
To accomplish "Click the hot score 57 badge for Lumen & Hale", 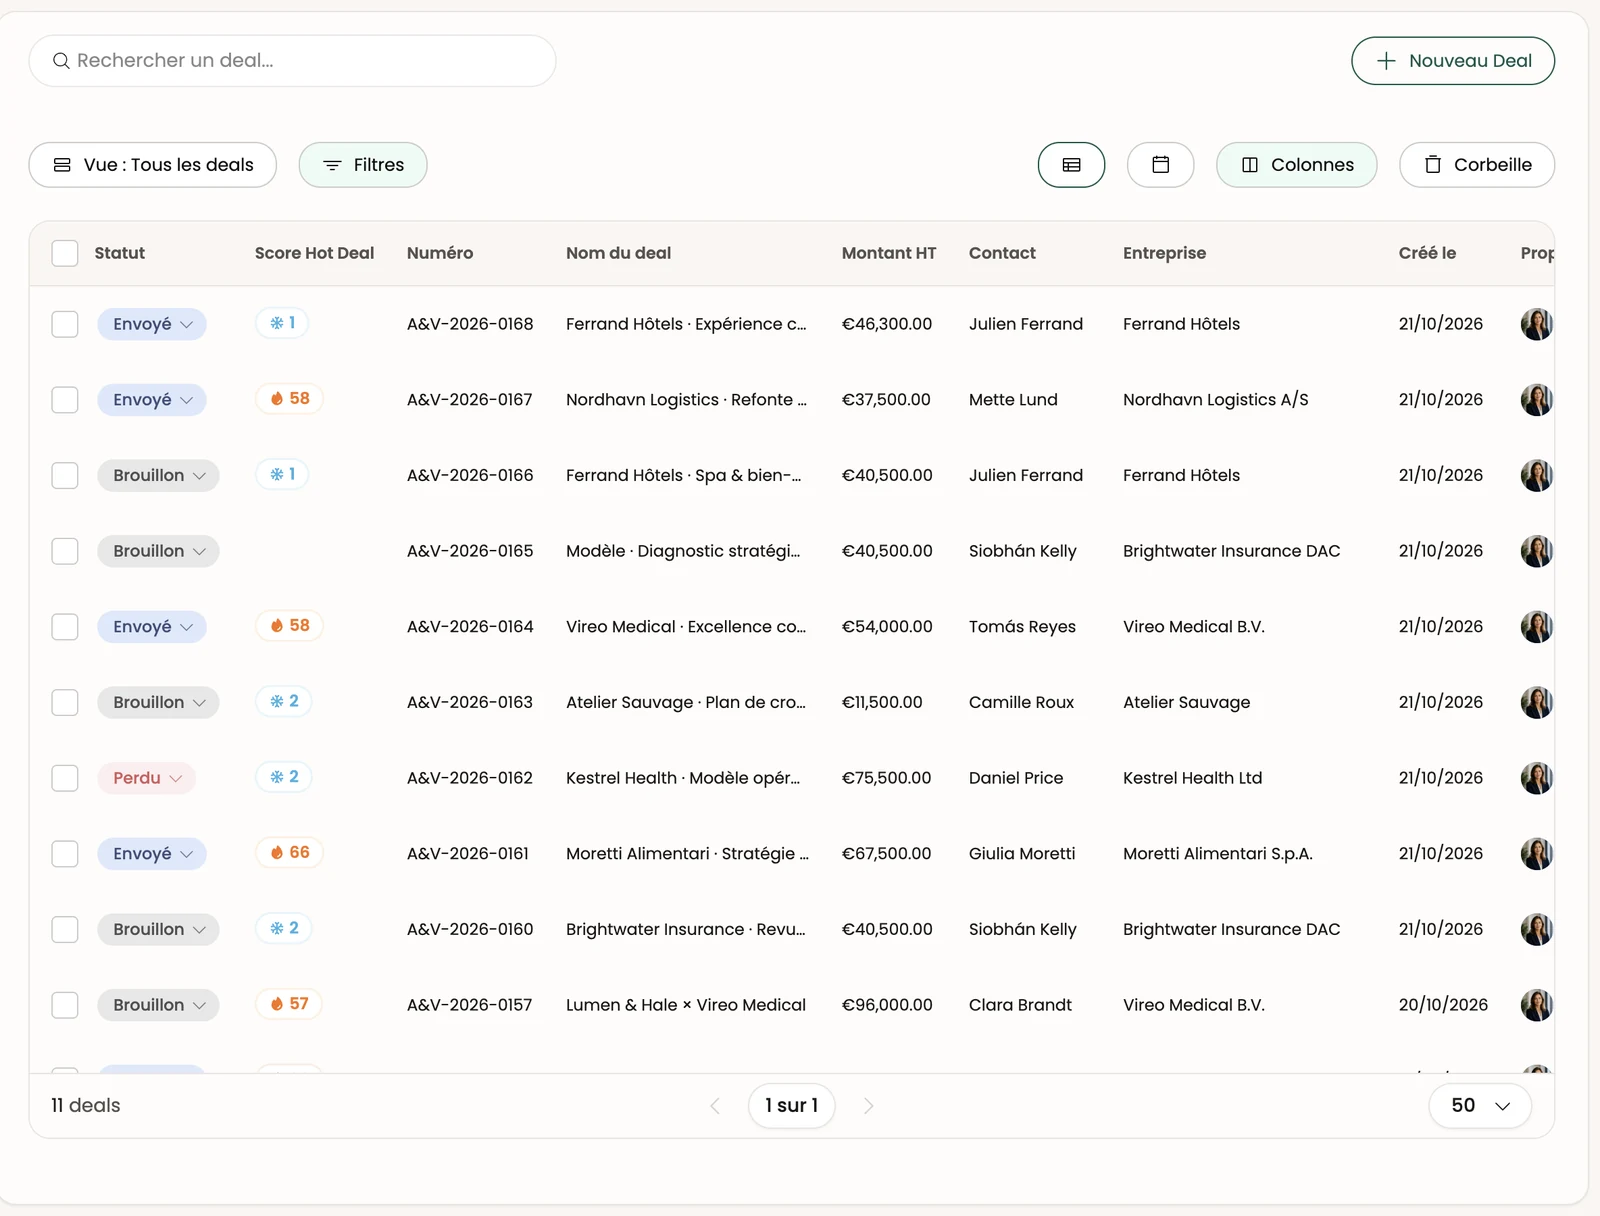I will click(x=289, y=1003).
